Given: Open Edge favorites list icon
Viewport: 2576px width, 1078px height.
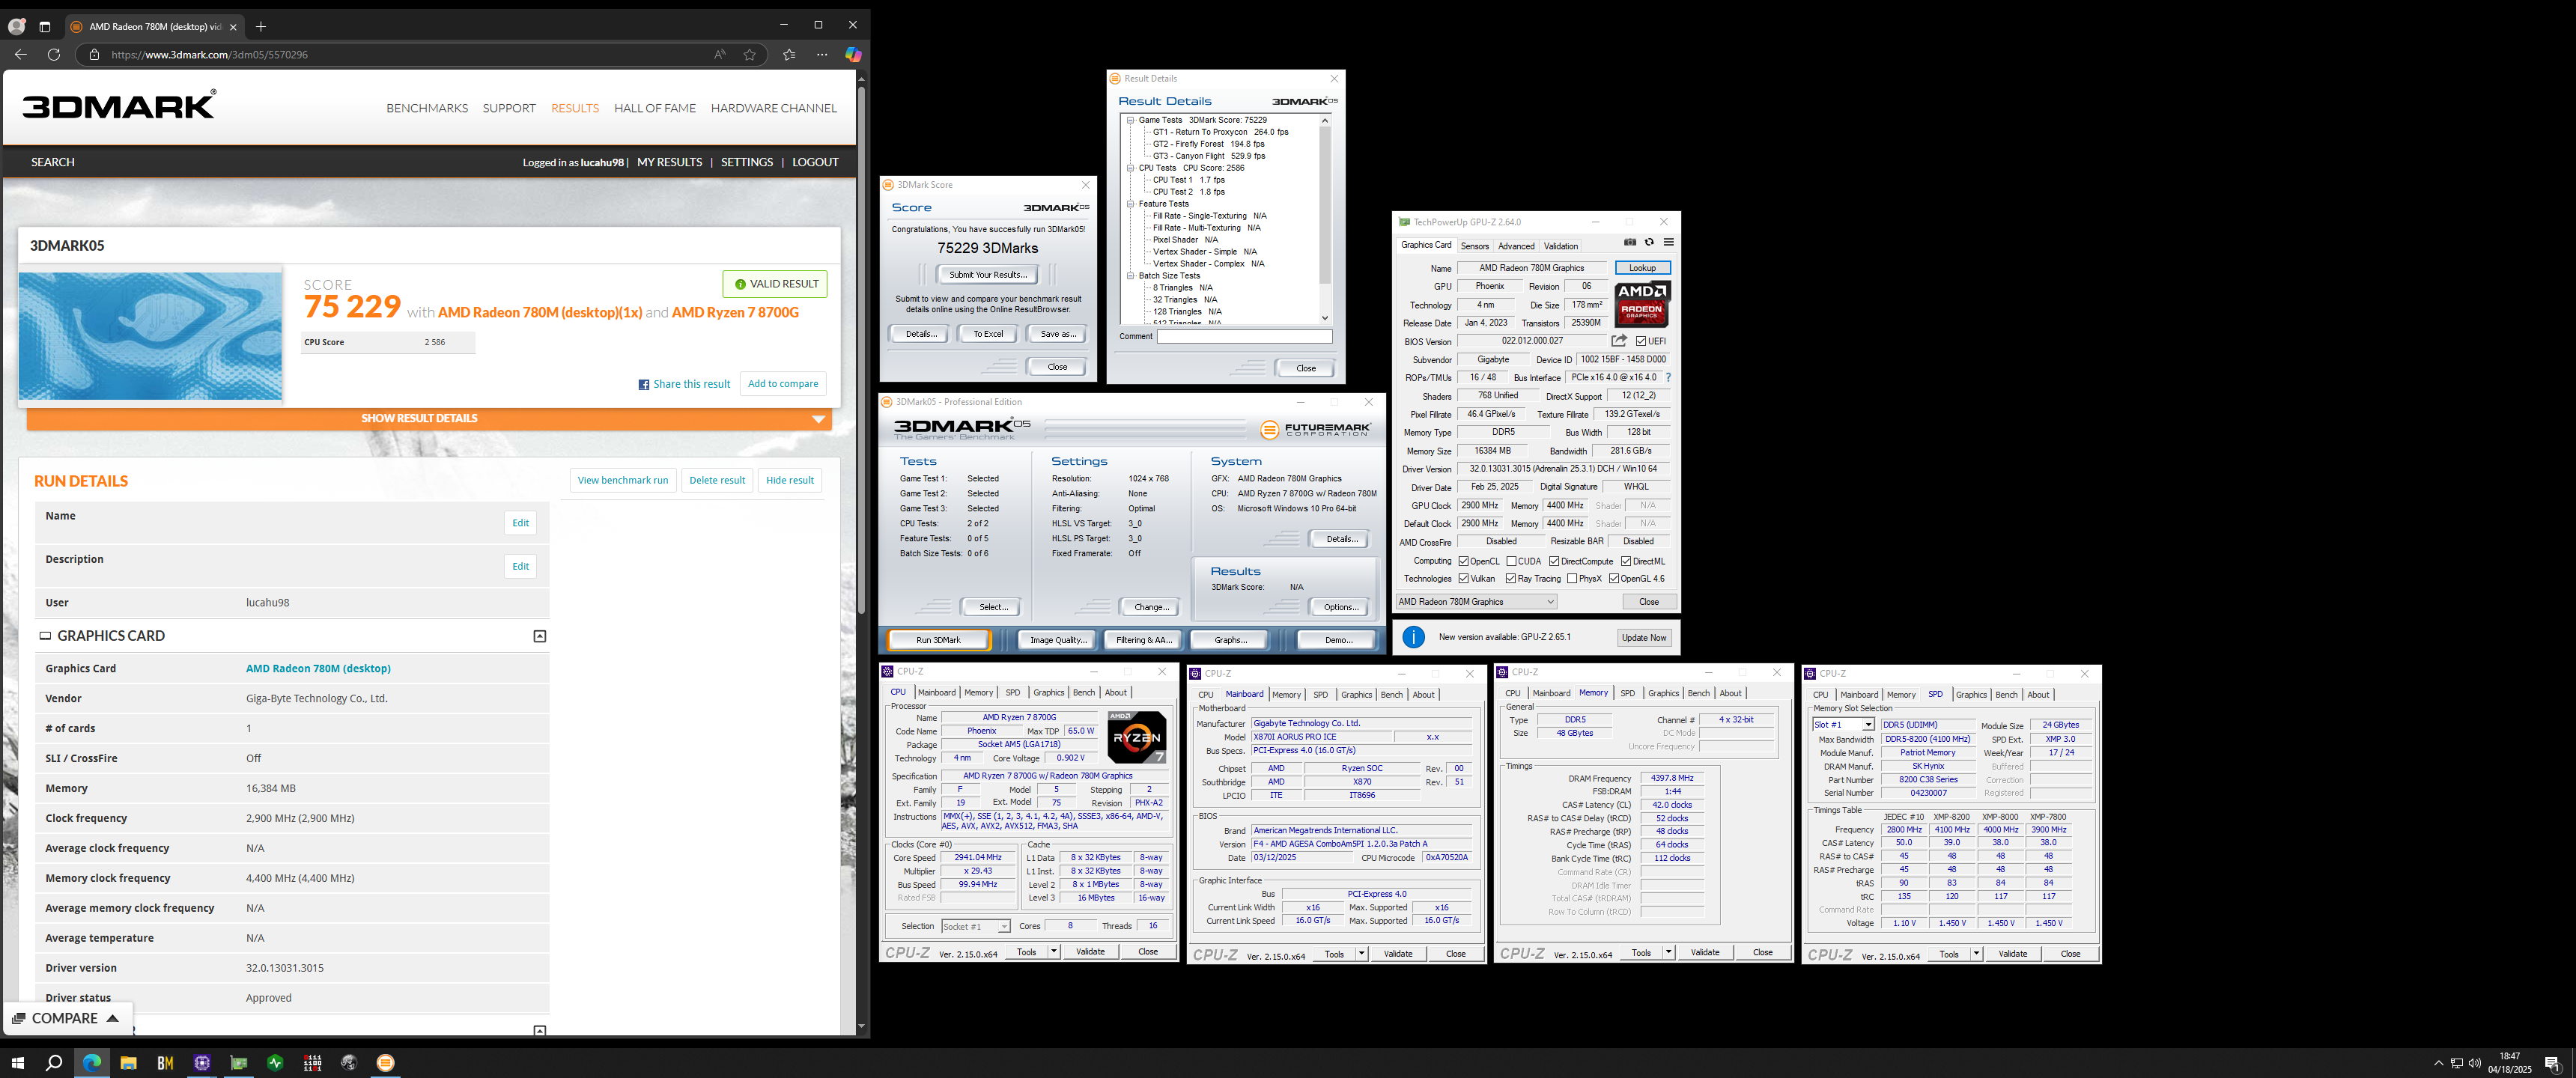Looking at the screenshot, I should coord(789,55).
